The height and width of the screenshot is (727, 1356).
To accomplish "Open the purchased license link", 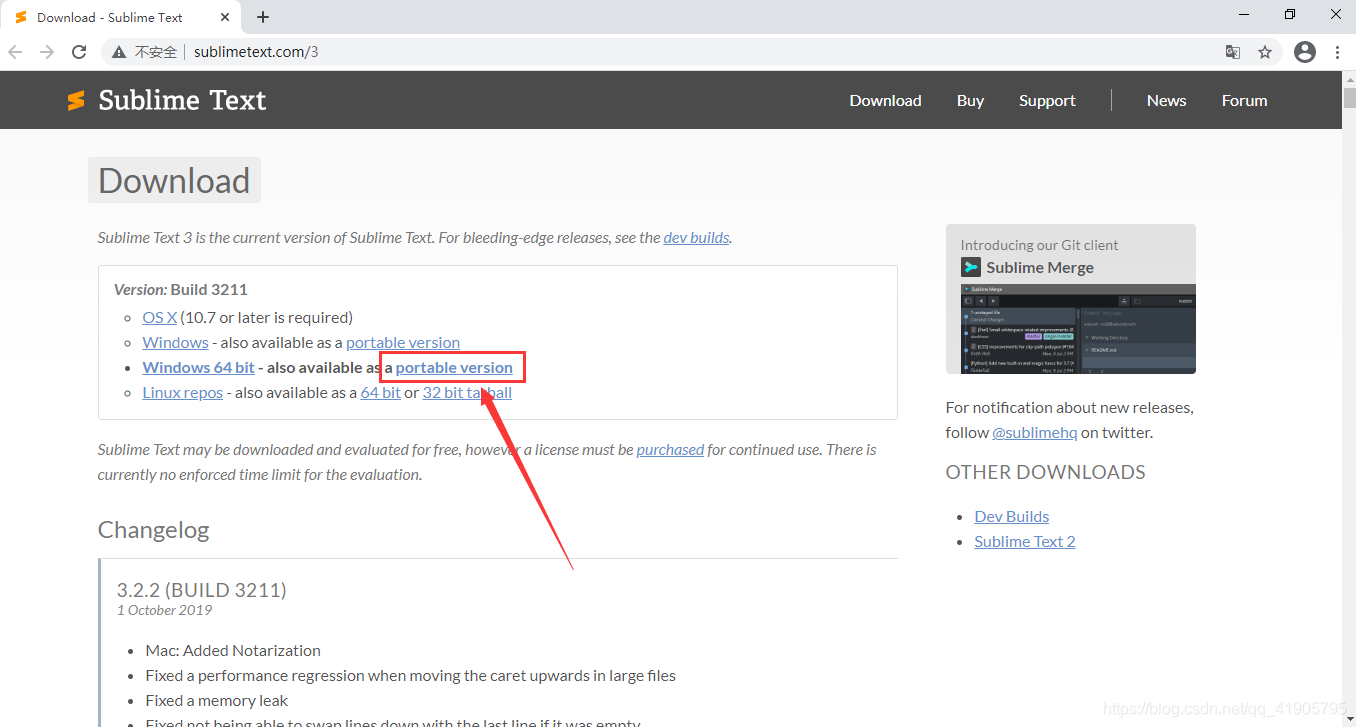I will pyautogui.click(x=670, y=450).
